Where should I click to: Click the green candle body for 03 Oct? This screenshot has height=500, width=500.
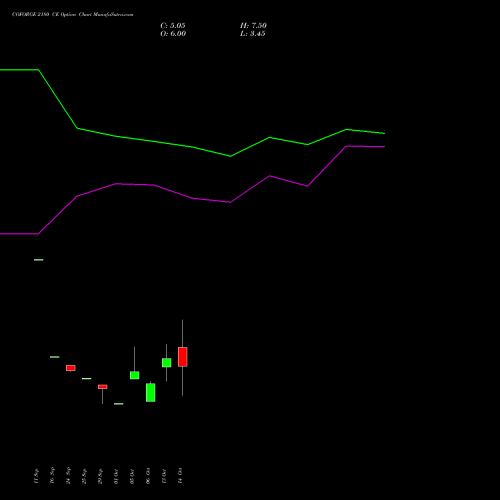[135, 375]
